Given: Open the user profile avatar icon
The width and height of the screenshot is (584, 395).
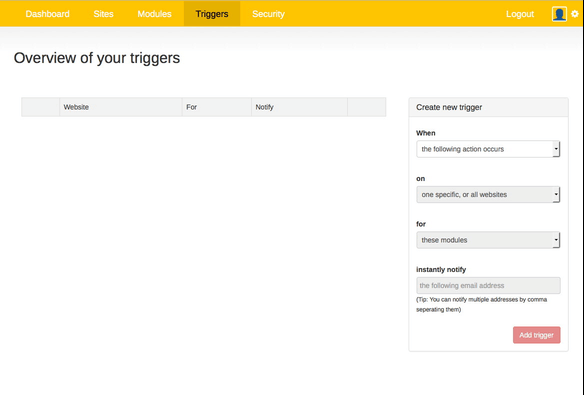Looking at the screenshot, I should click(x=559, y=14).
